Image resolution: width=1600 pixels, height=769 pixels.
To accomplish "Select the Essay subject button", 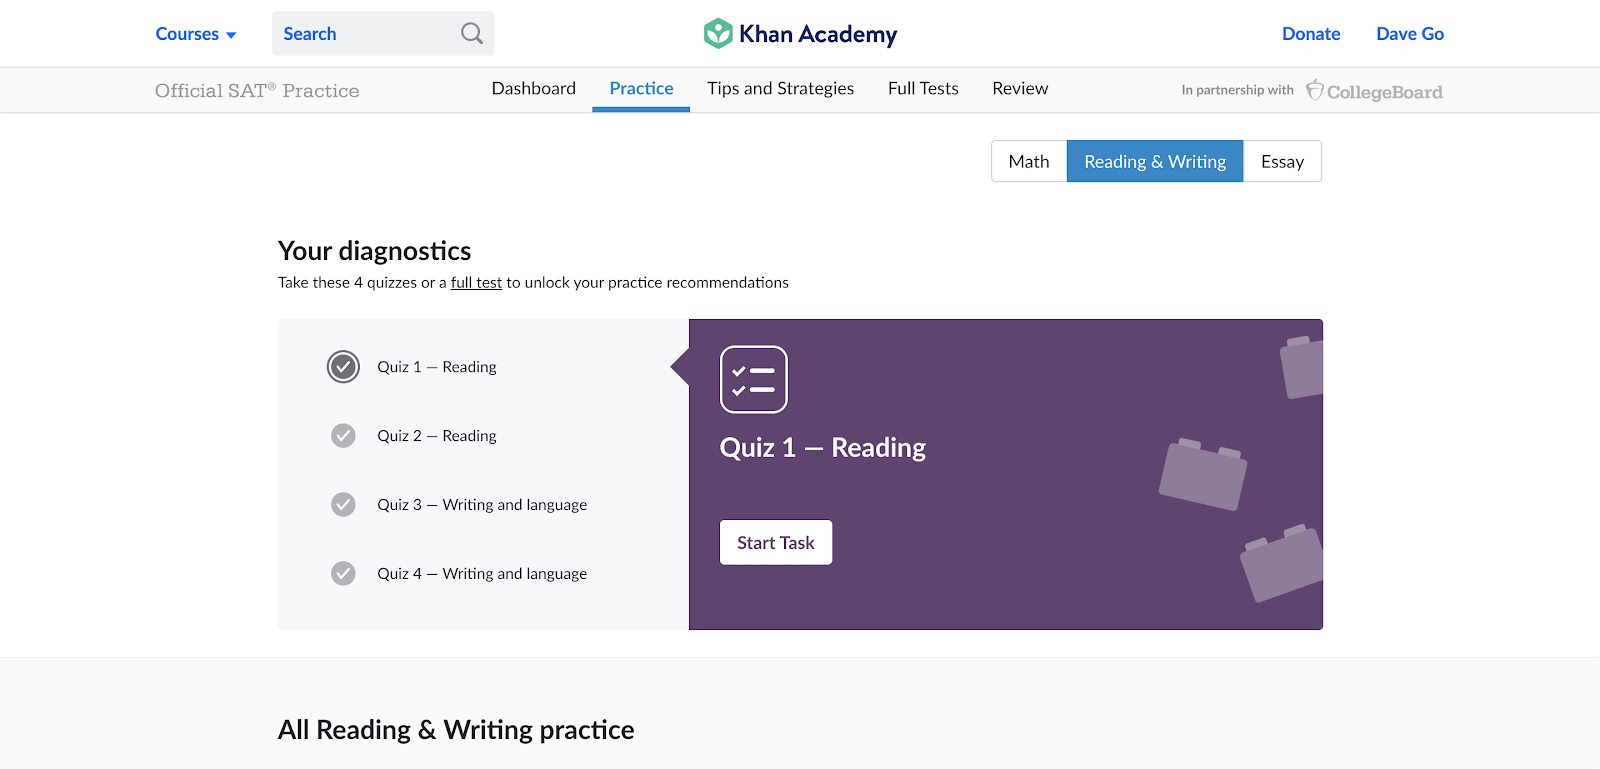I will [x=1282, y=161].
